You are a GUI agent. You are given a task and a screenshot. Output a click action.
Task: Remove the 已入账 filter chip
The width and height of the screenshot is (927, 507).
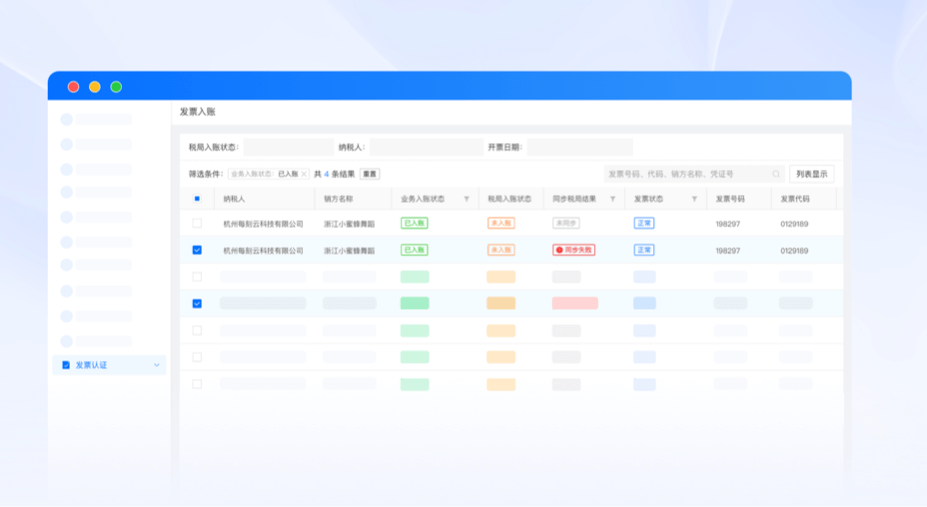pyautogui.click(x=304, y=174)
